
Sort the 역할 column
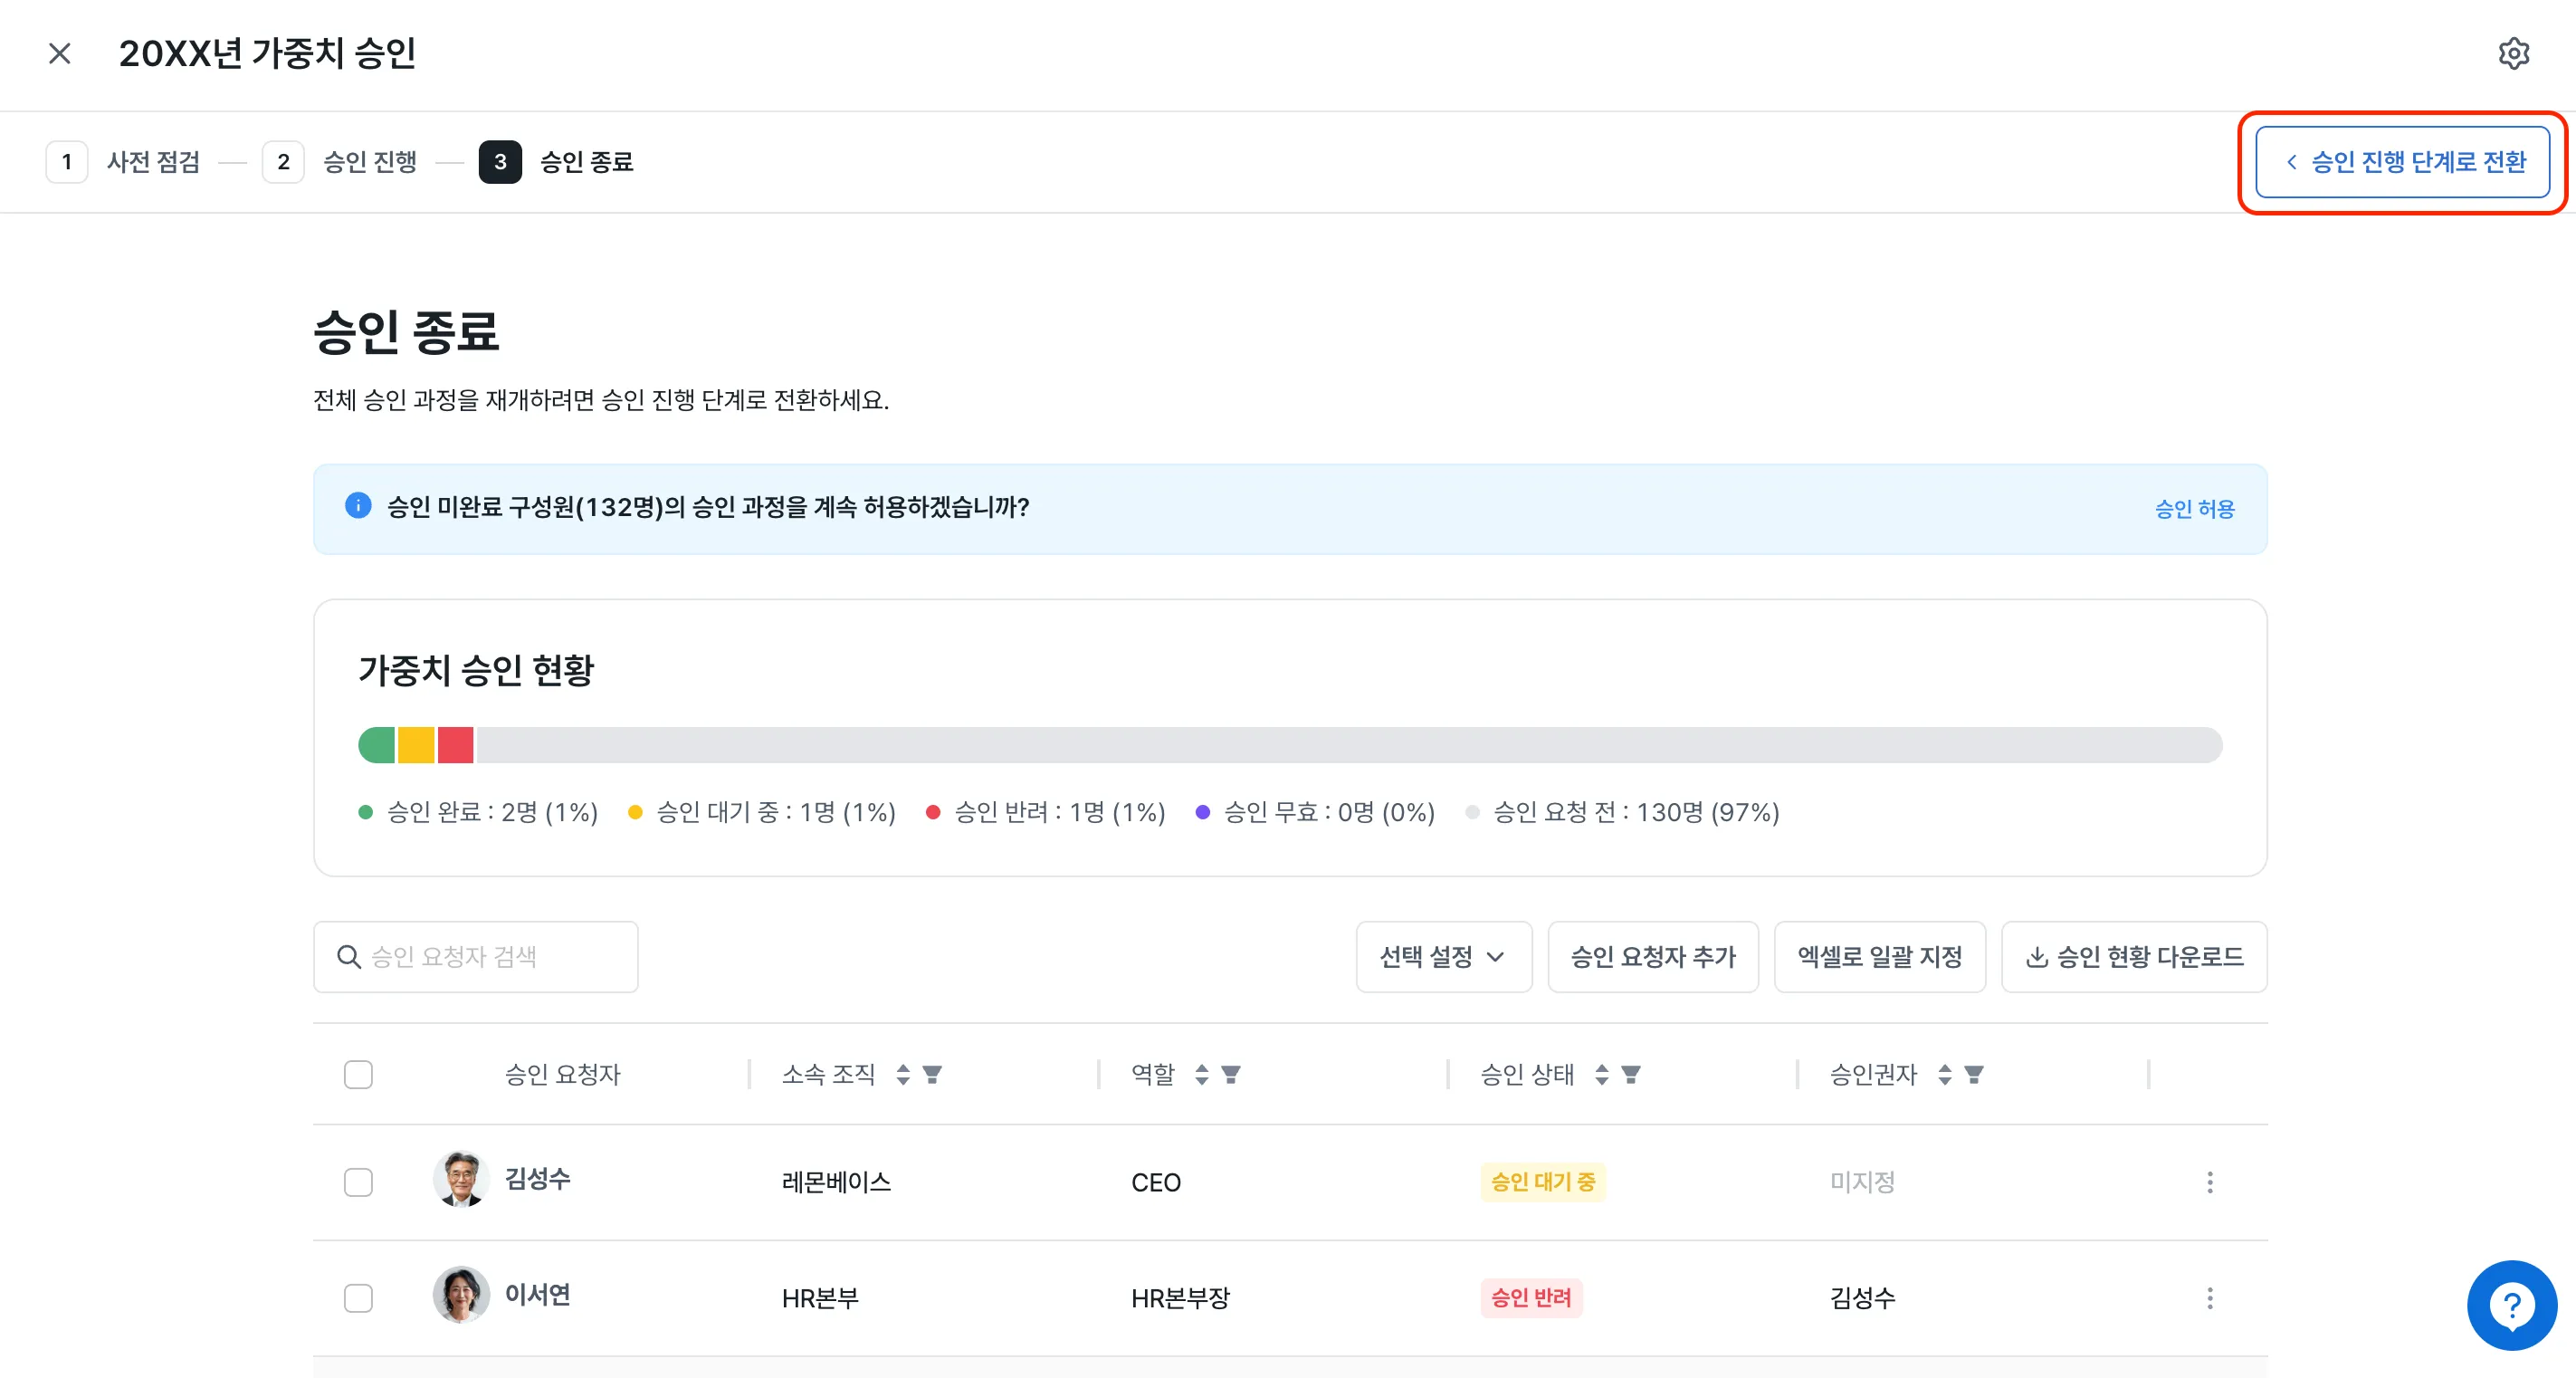(x=1202, y=1074)
